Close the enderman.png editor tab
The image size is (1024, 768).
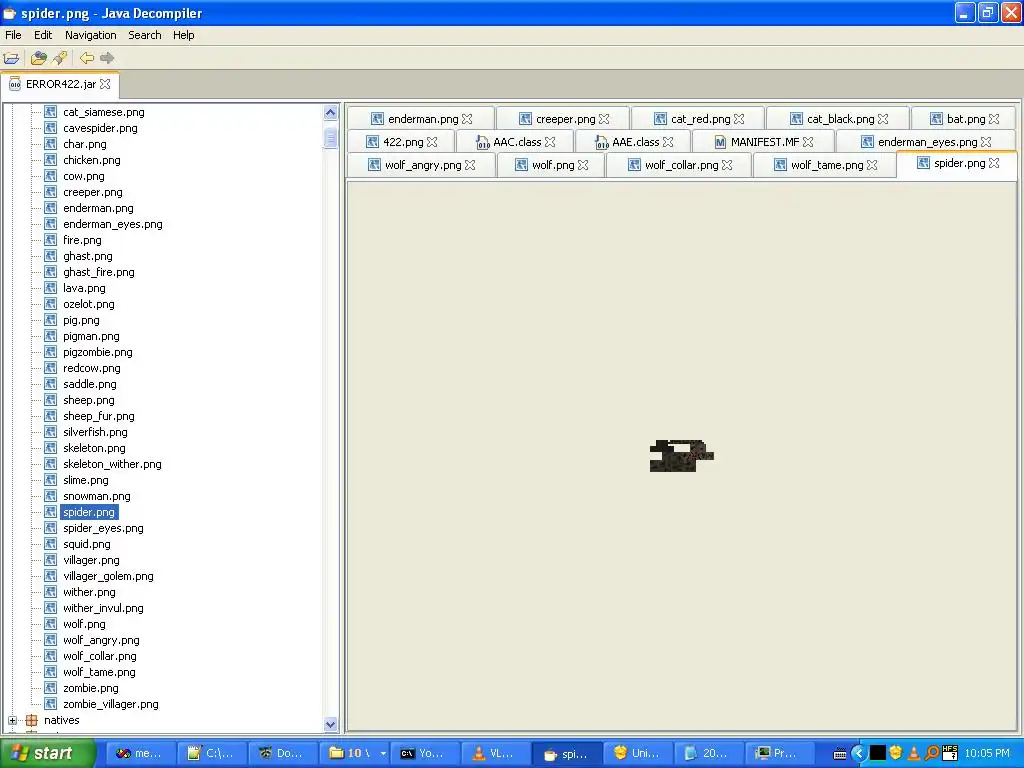pyautogui.click(x=467, y=119)
